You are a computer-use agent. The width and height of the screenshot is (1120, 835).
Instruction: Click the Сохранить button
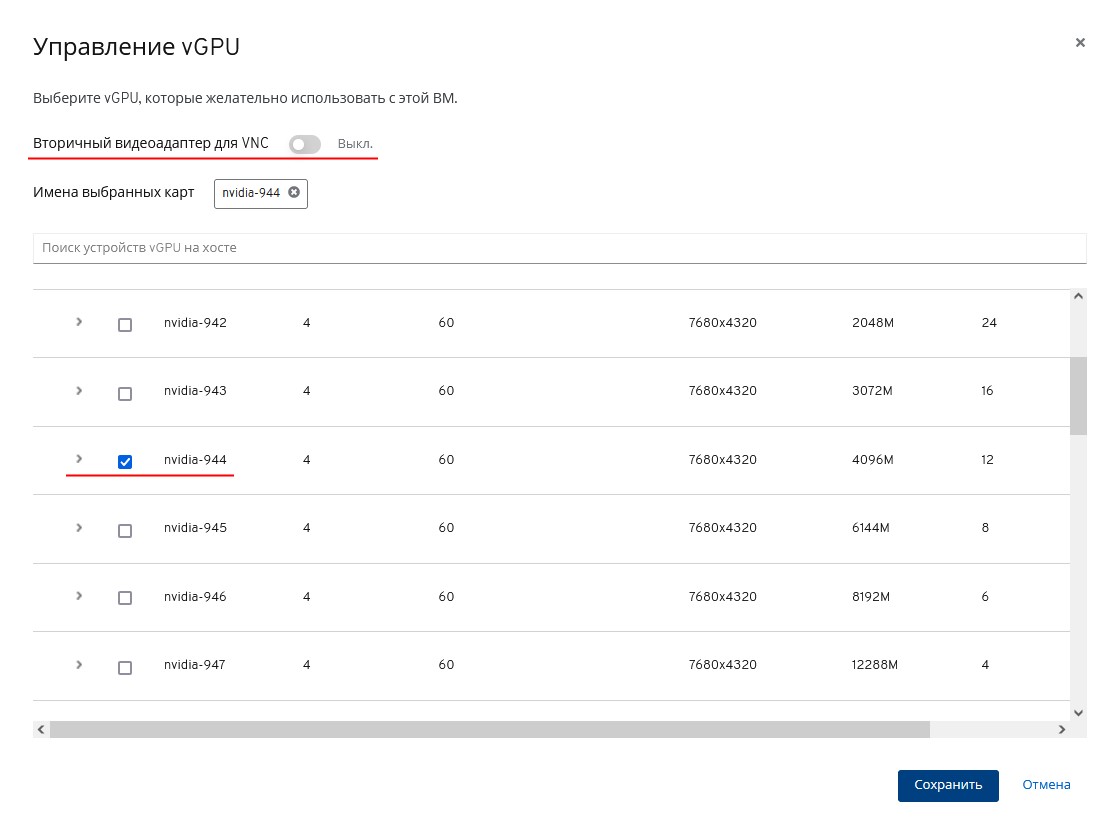(x=947, y=785)
